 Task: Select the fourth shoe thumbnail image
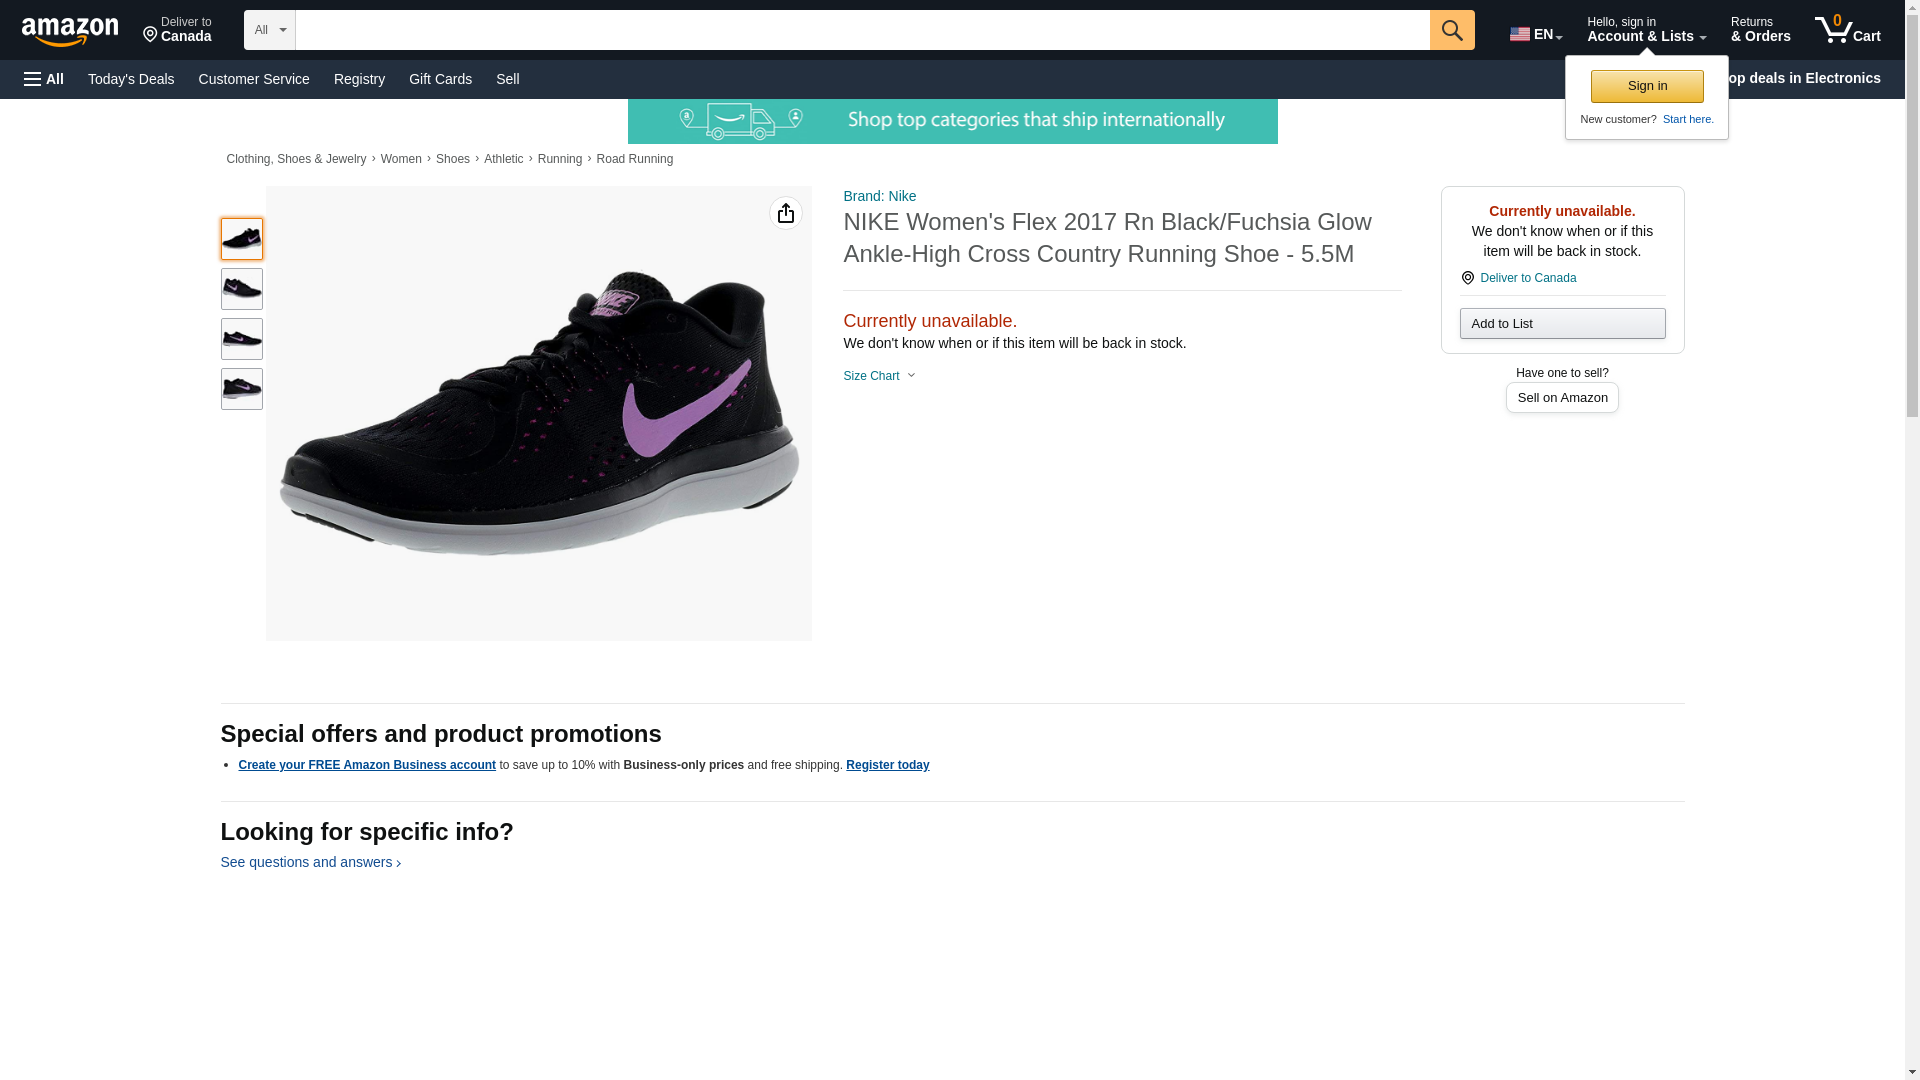point(241,389)
